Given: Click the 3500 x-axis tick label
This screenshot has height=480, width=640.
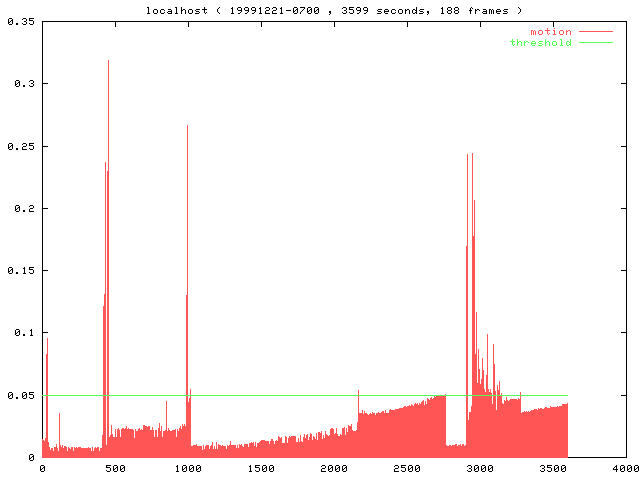Looking at the screenshot, I should [x=553, y=468].
